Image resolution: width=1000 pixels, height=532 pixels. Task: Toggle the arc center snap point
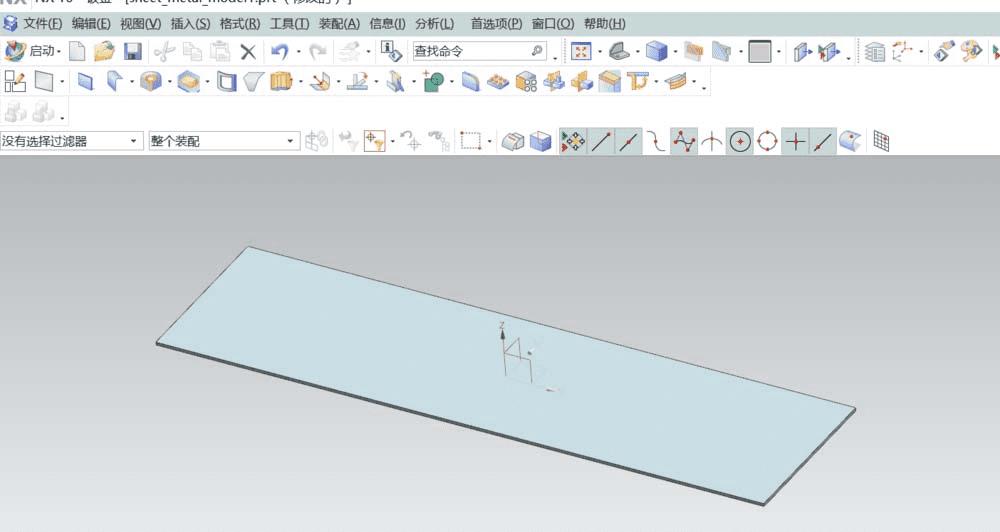pos(739,142)
